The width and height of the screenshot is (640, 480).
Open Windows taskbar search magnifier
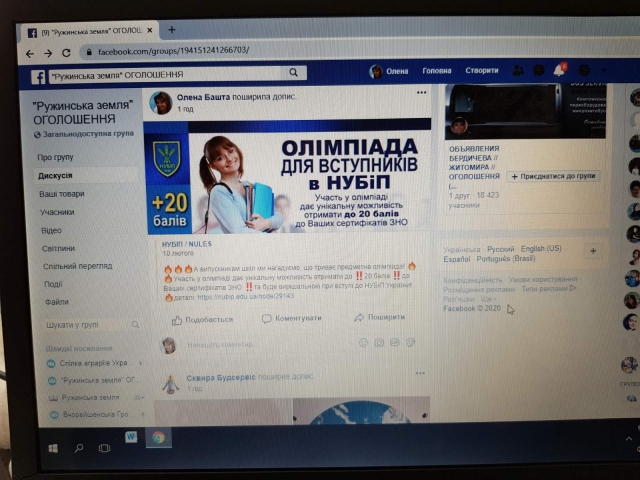pos(79,448)
